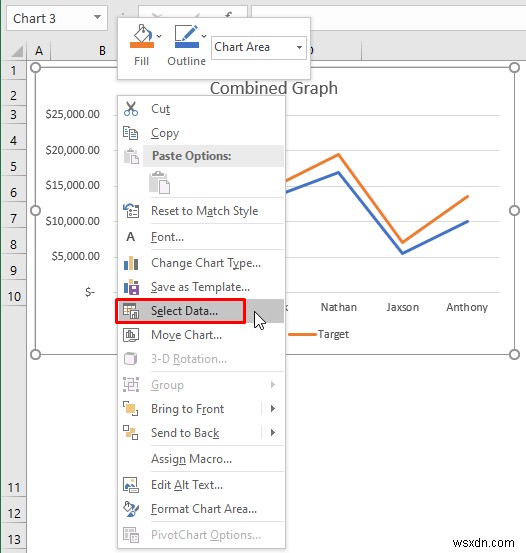Click the Jaxson category label

[403, 307]
